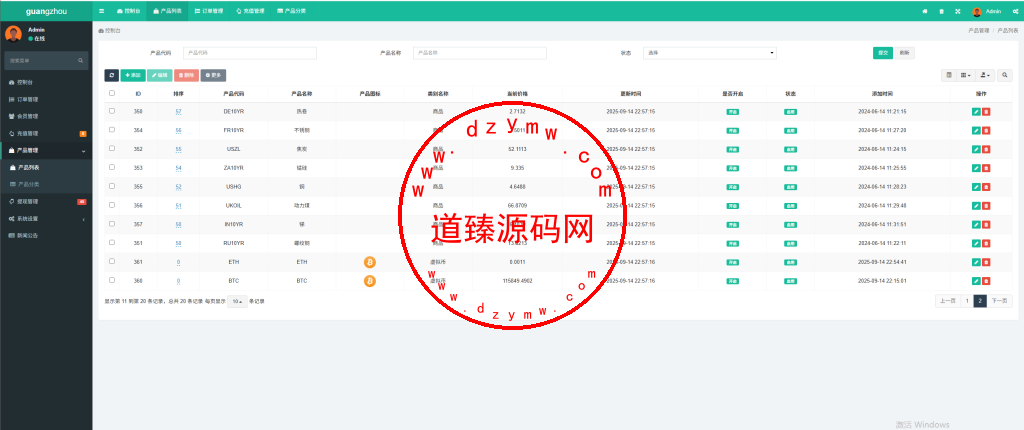Tick the checkbox for USZL row
The image size is (1024, 430).
click(x=112, y=149)
